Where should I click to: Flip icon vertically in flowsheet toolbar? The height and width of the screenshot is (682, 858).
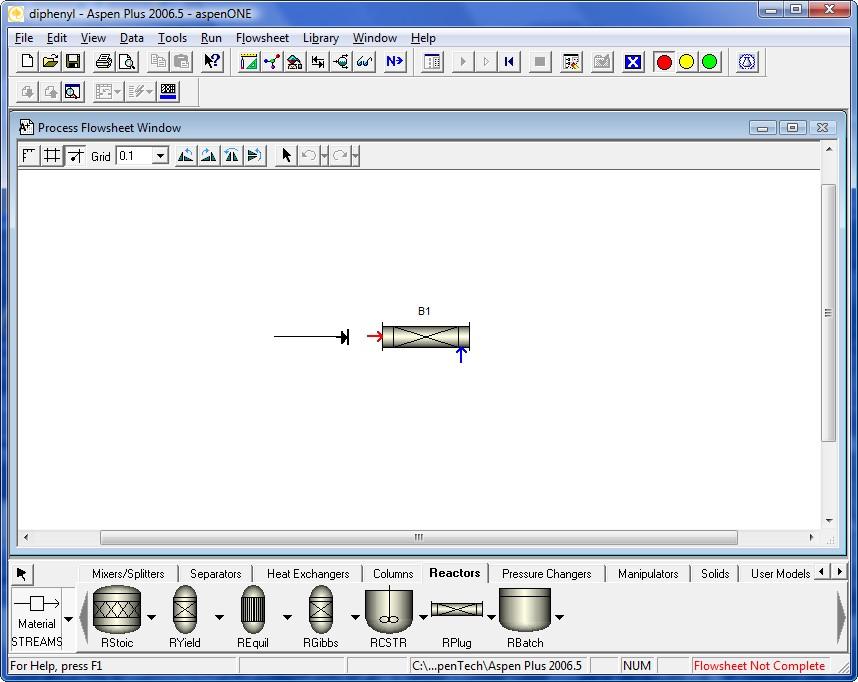(x=254, y=155)
